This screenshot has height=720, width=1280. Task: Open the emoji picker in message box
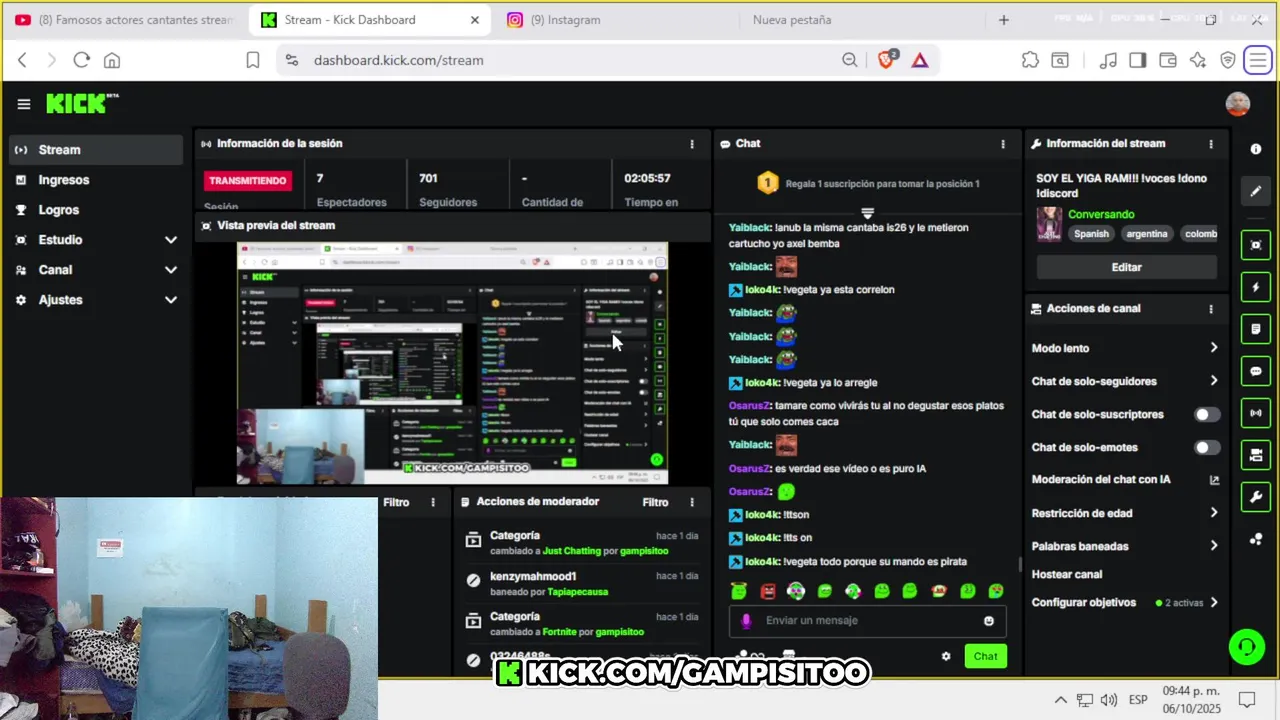[x=989, y=621]
